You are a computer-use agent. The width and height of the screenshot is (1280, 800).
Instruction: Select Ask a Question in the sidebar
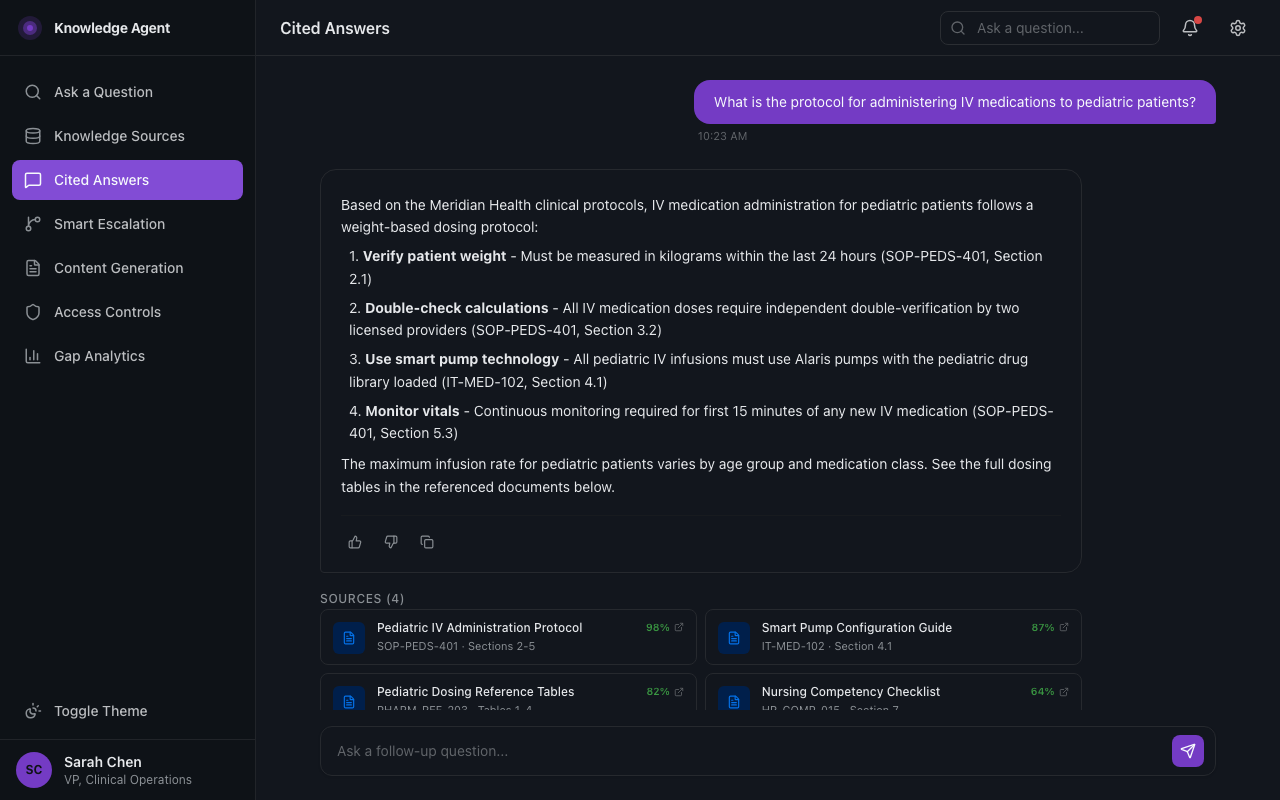coord(103,92)
